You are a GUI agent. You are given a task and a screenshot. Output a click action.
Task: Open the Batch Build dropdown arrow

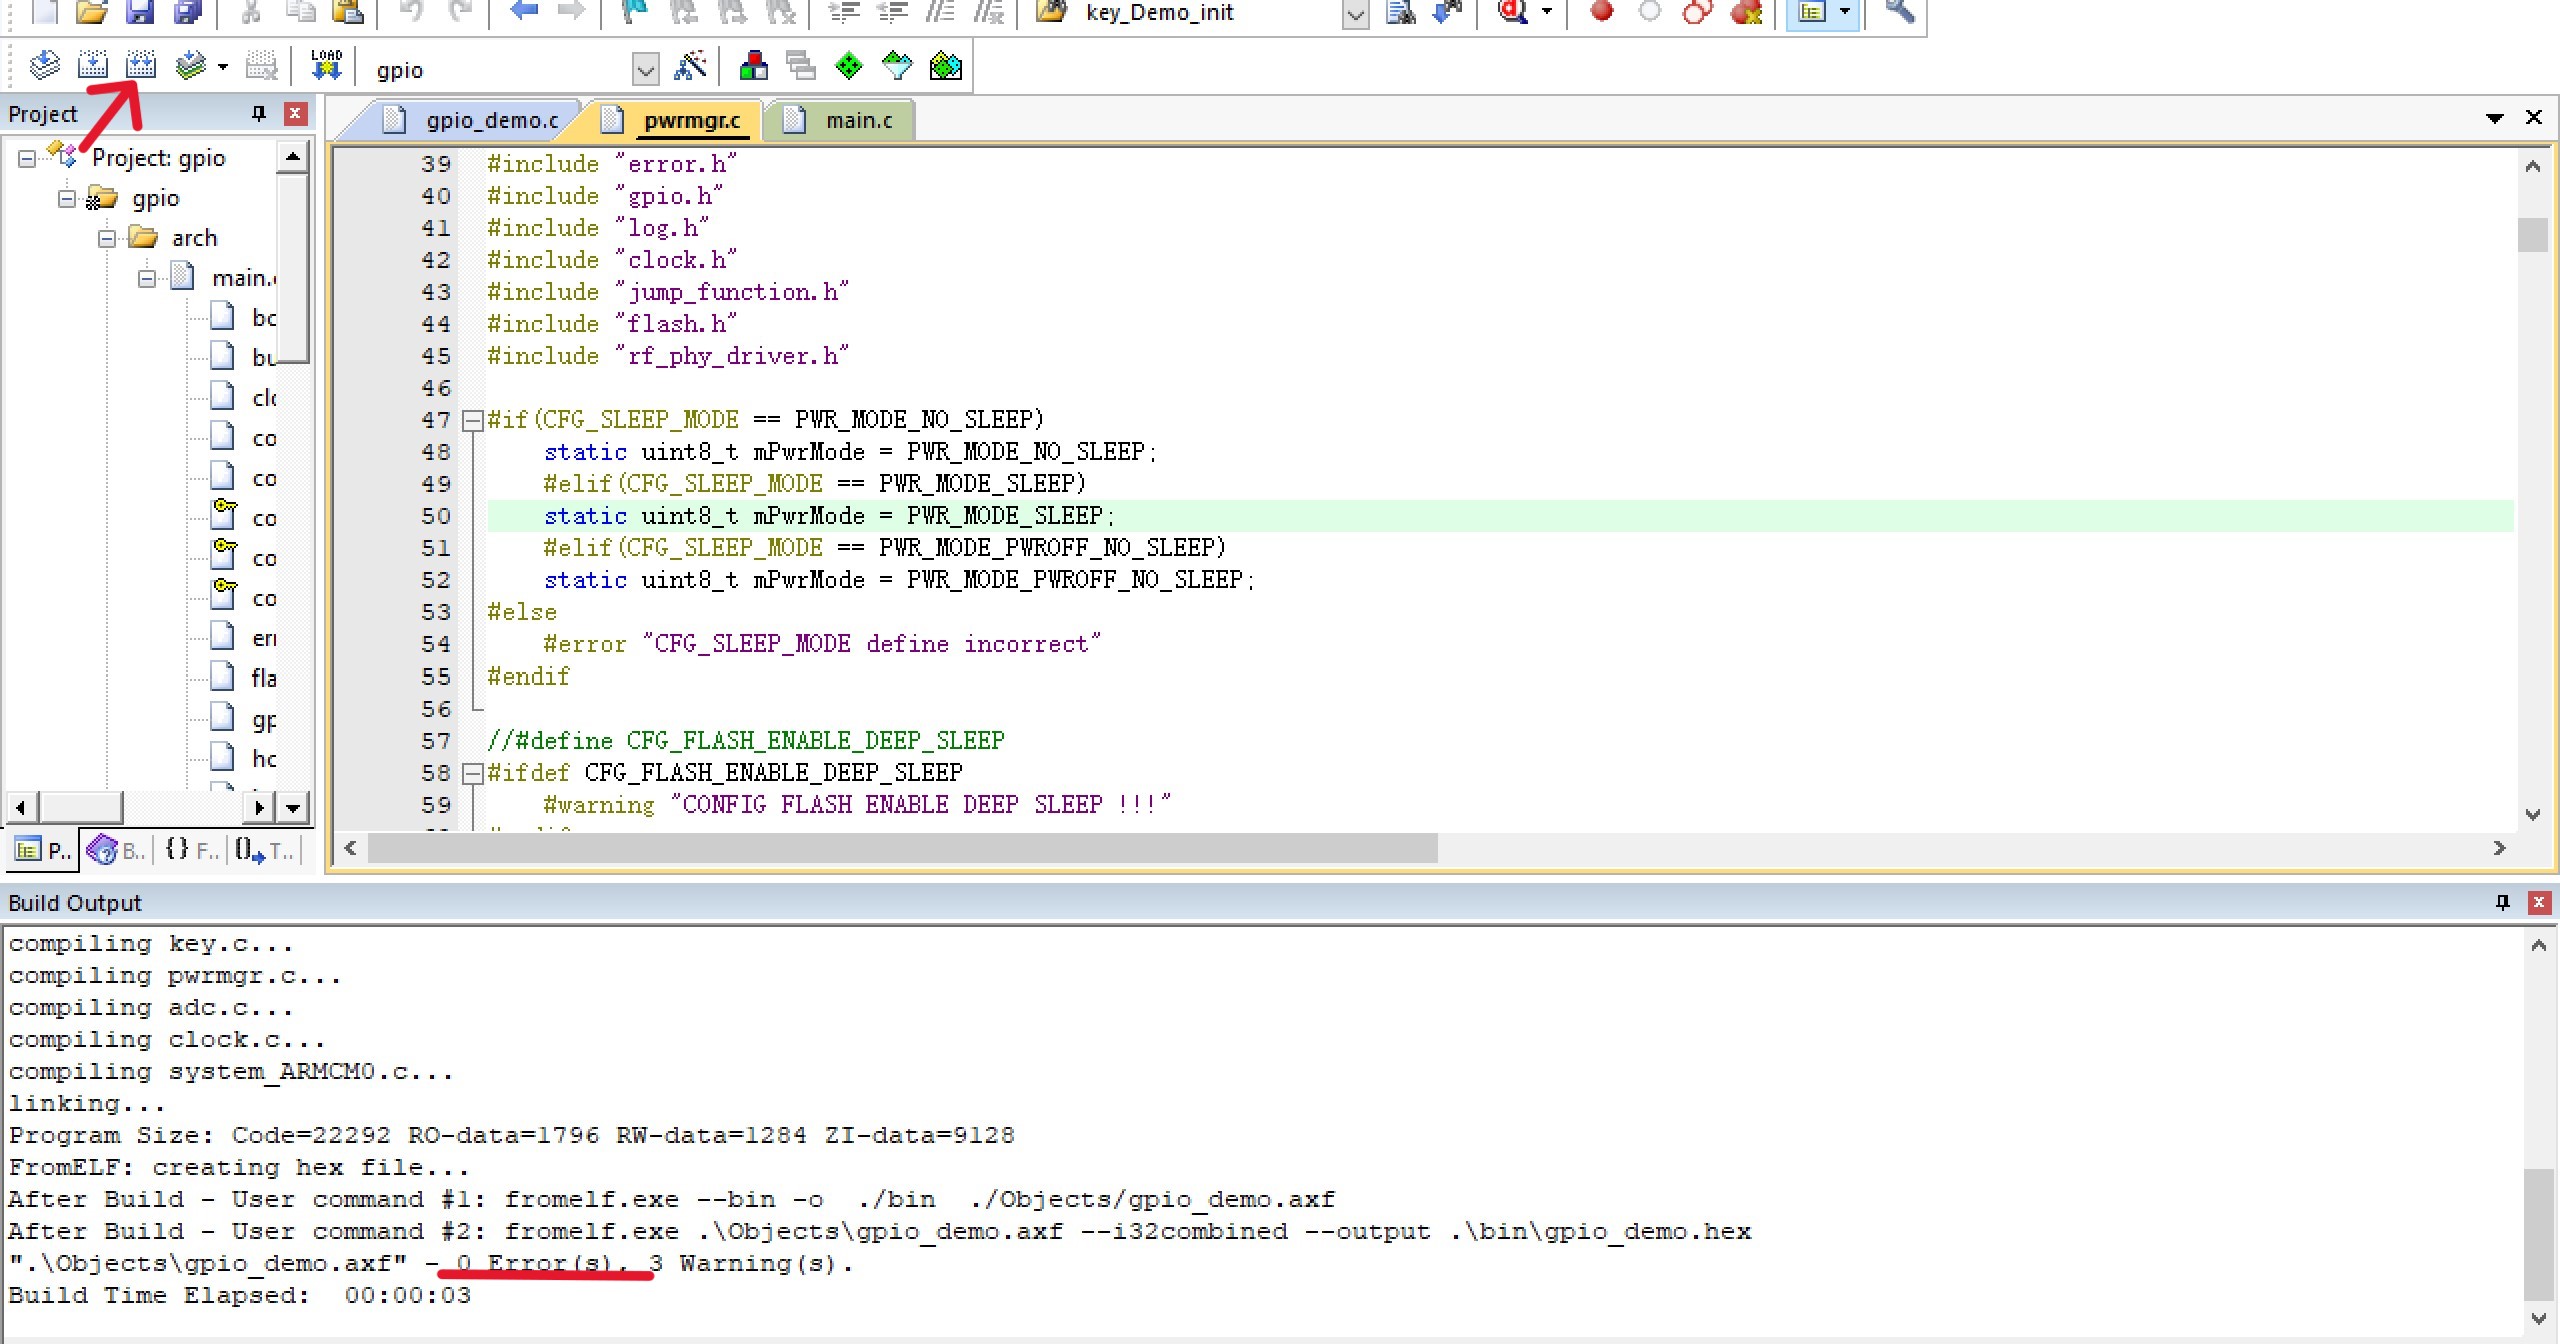tap(223, 67)
